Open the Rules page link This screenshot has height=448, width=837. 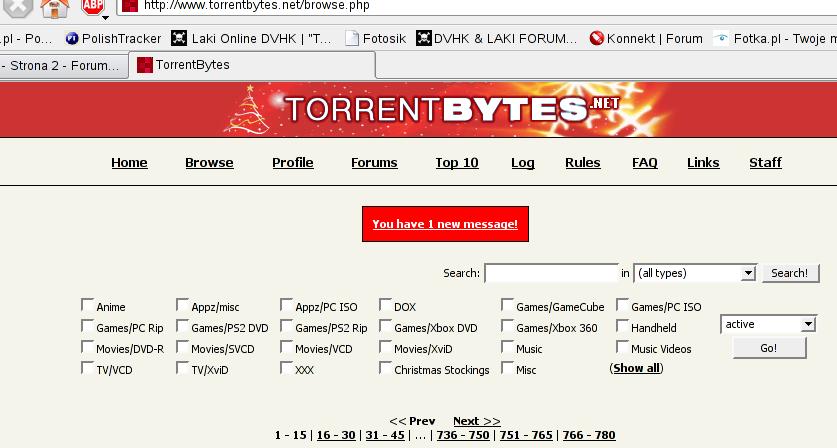coord(583,162)
